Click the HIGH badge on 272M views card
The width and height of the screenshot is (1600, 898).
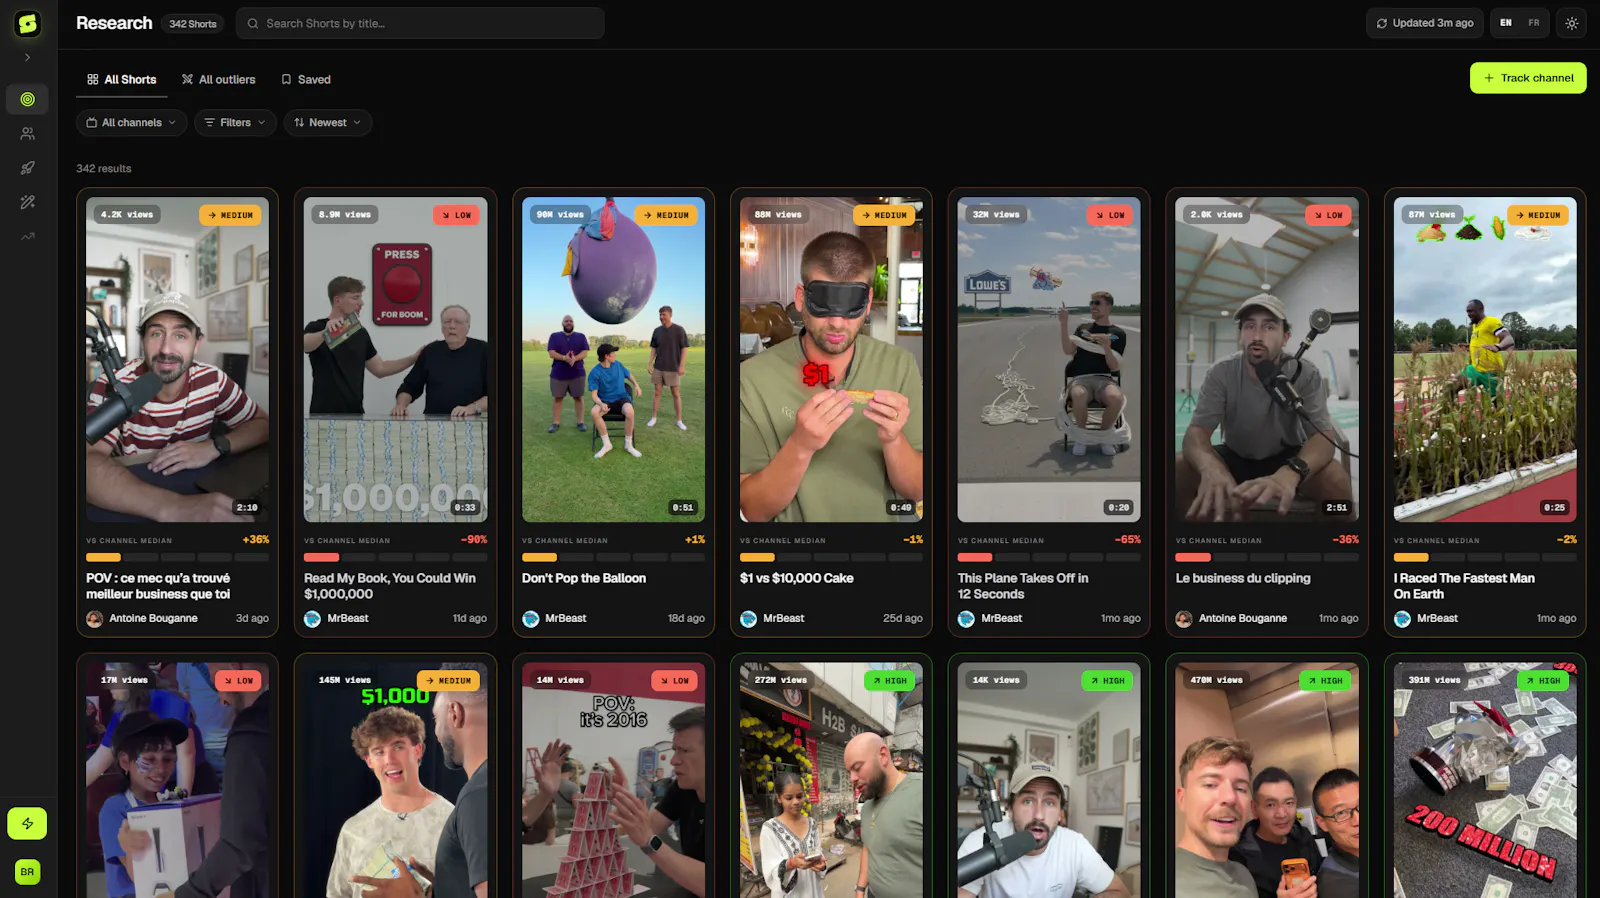coord(889,681)
